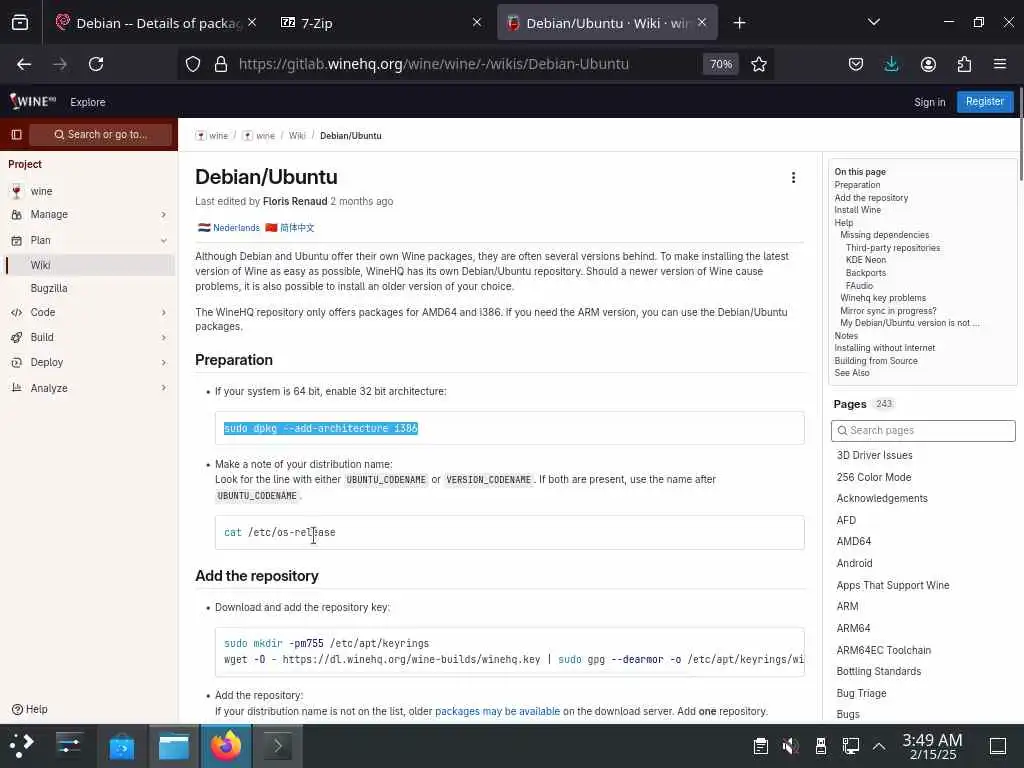Open wiki page actions kebab menu
Image resolution: width=1024 pixels, height=768 pixels.
[793, 178]
